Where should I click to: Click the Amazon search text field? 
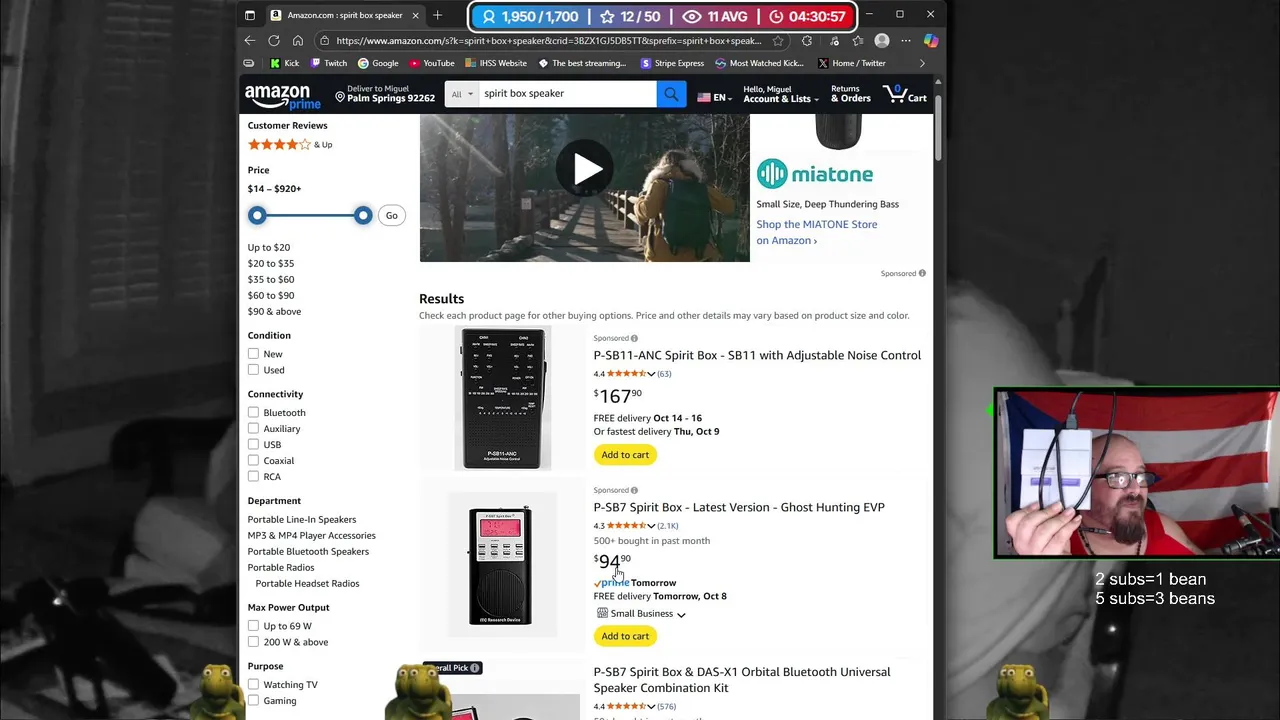tap(567, 94)
